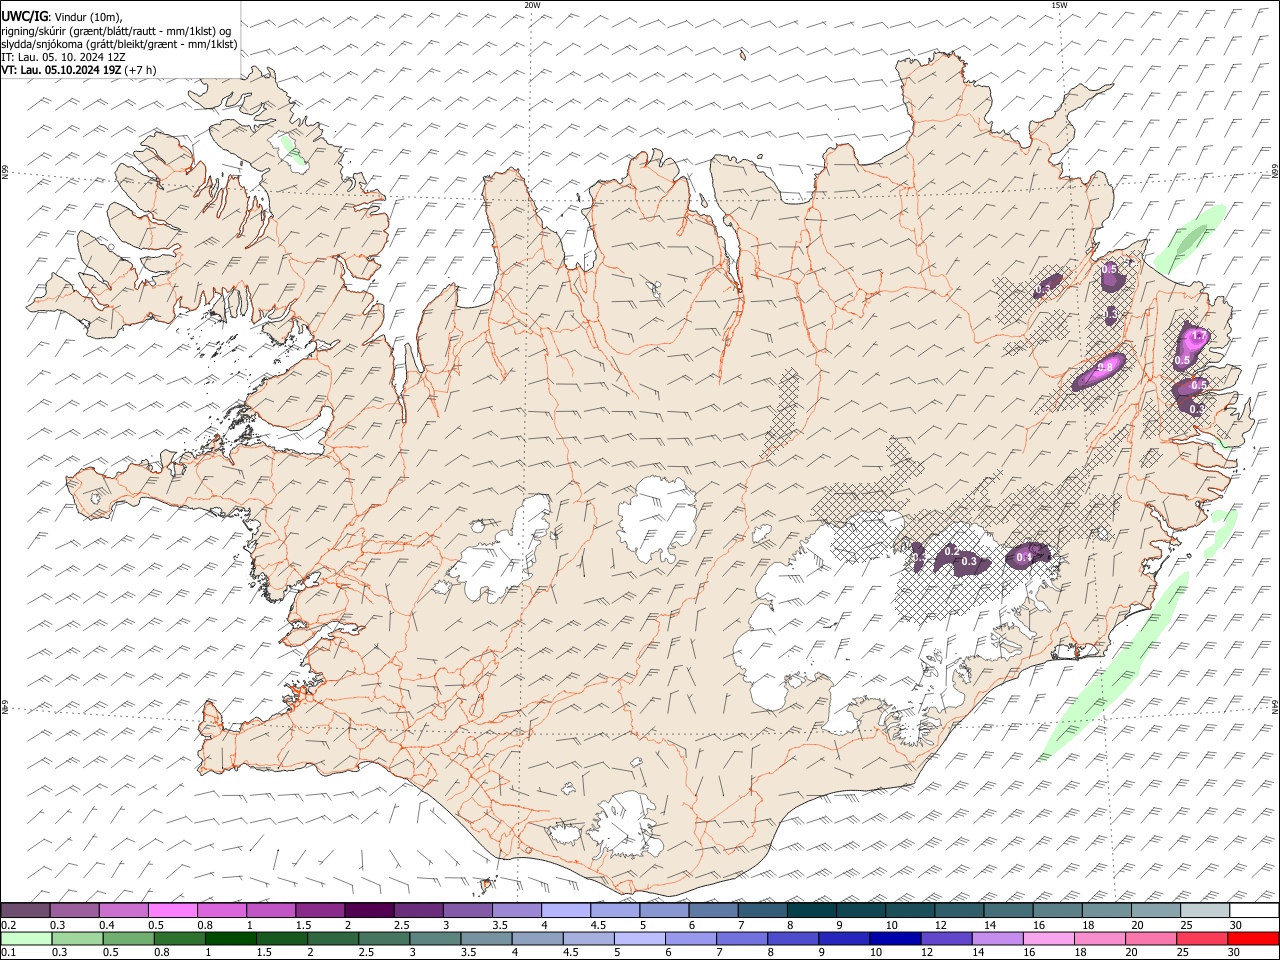Click the light blue 5 swatch in rain scale
Screen dimensions: 1280x960
(639, 939)
